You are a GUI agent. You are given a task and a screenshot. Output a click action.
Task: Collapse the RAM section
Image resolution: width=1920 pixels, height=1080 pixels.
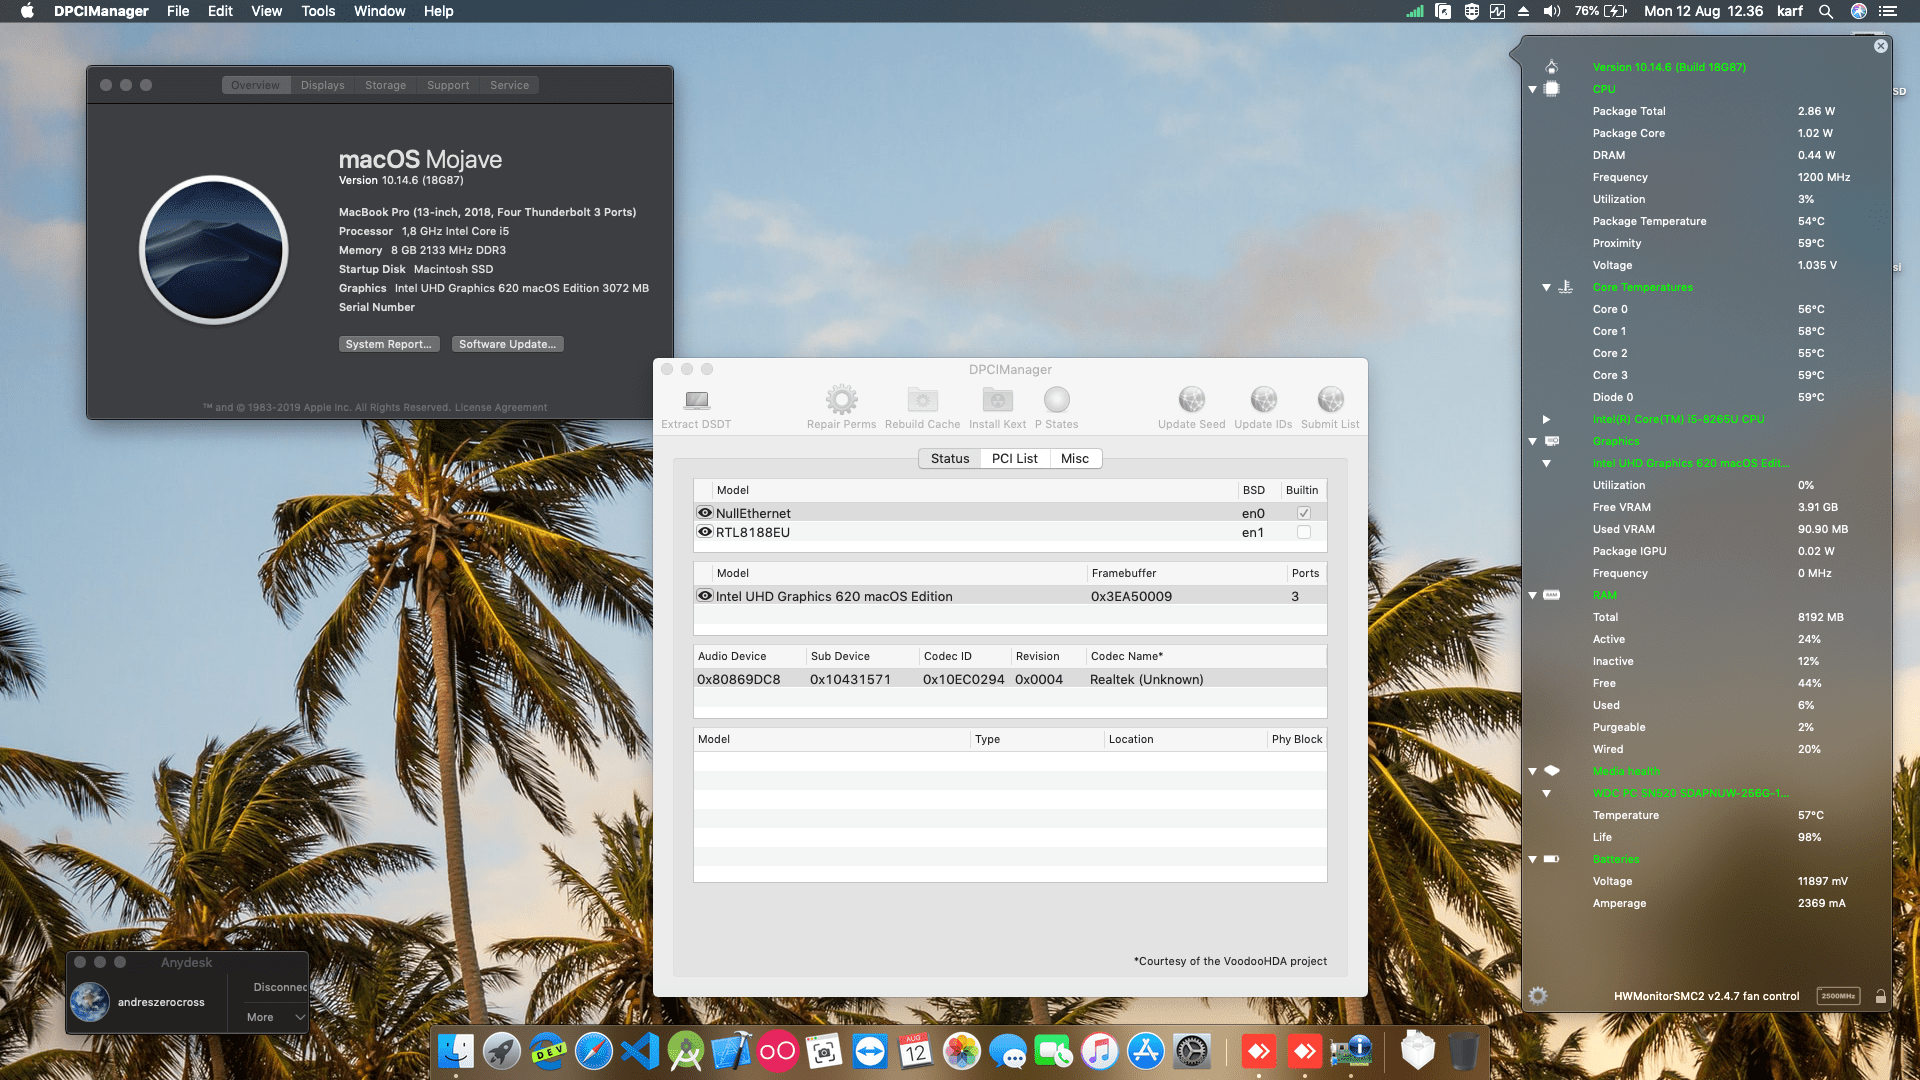click(x=1533, y=595)
